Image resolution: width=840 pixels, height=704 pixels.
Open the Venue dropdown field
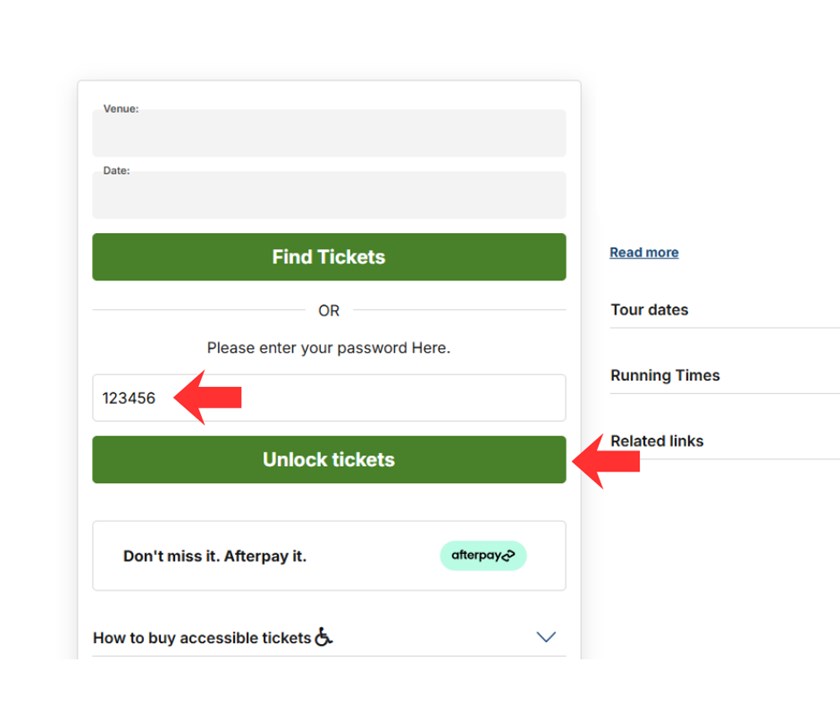coord(329,134)
